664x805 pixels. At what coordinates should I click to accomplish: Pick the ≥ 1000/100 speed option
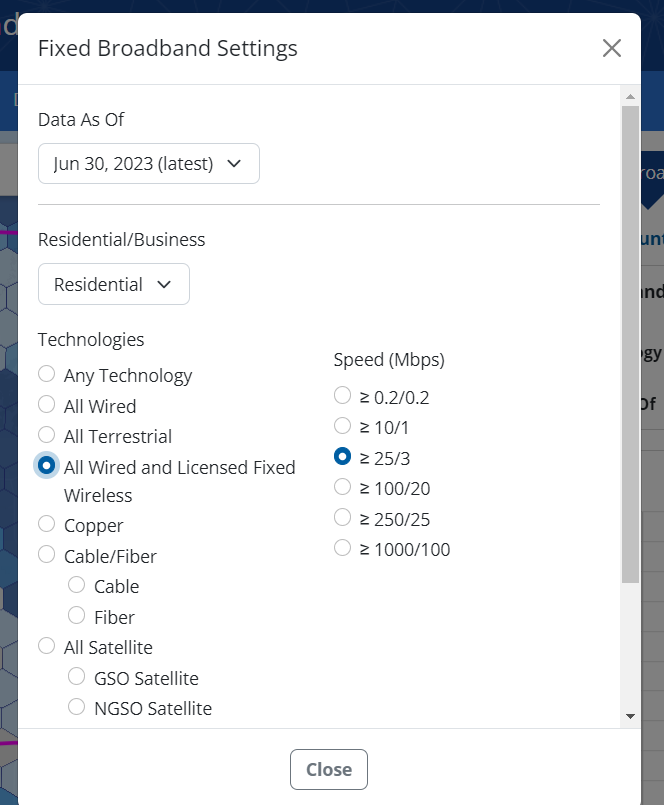tap(343, 548)
